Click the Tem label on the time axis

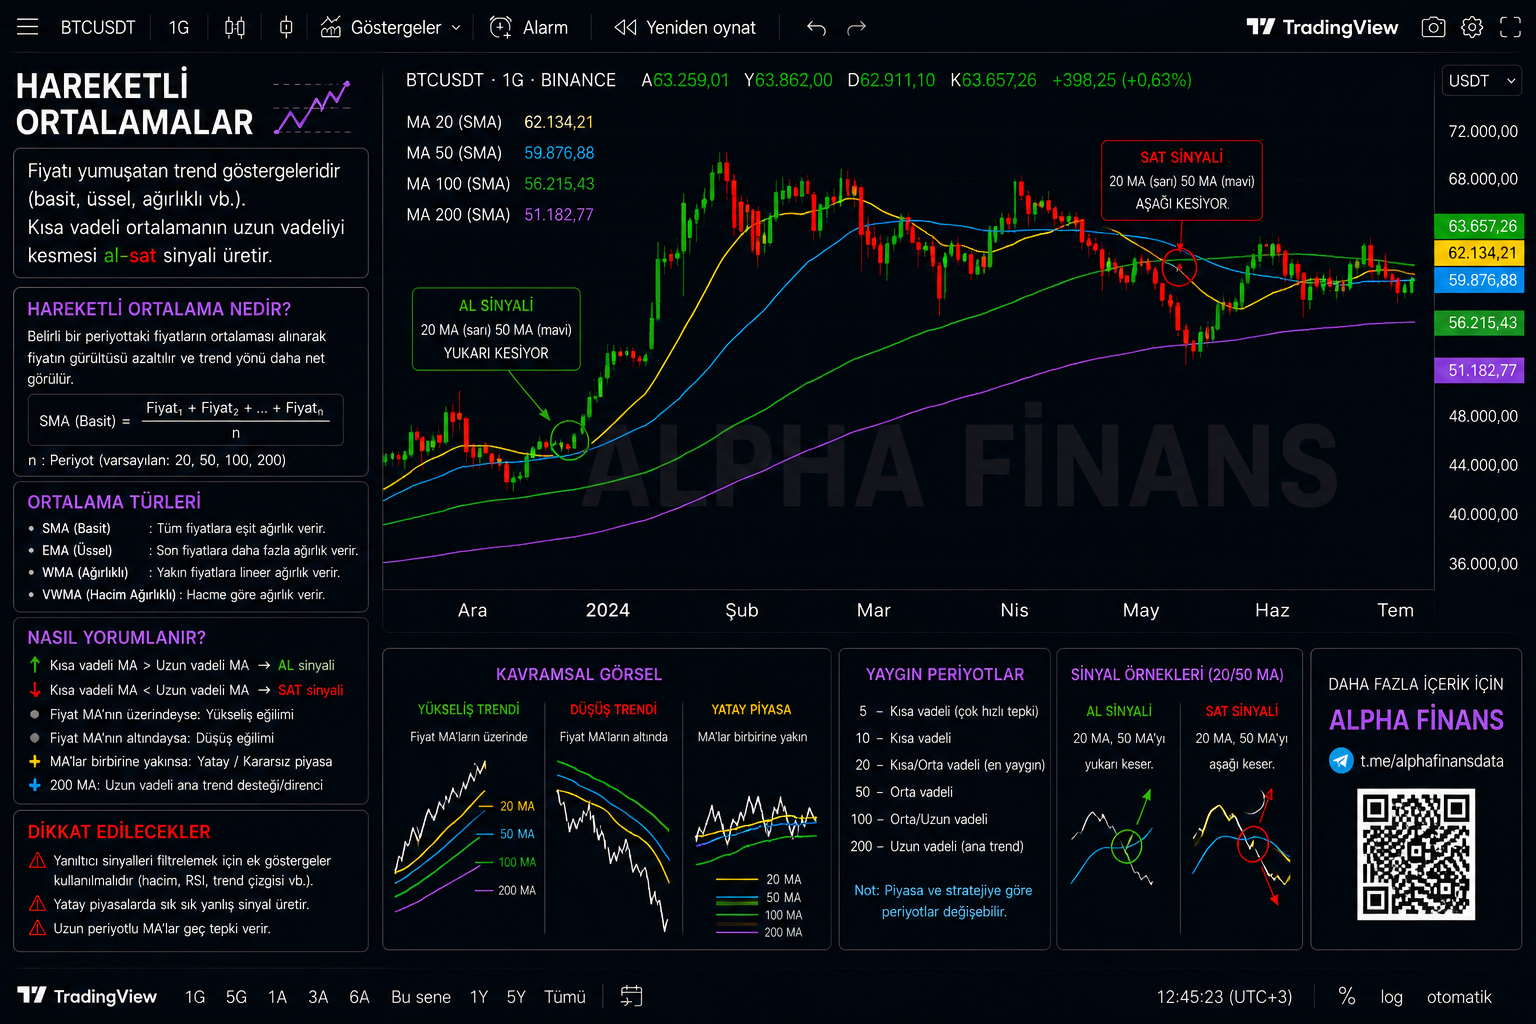pos(1395,610)
